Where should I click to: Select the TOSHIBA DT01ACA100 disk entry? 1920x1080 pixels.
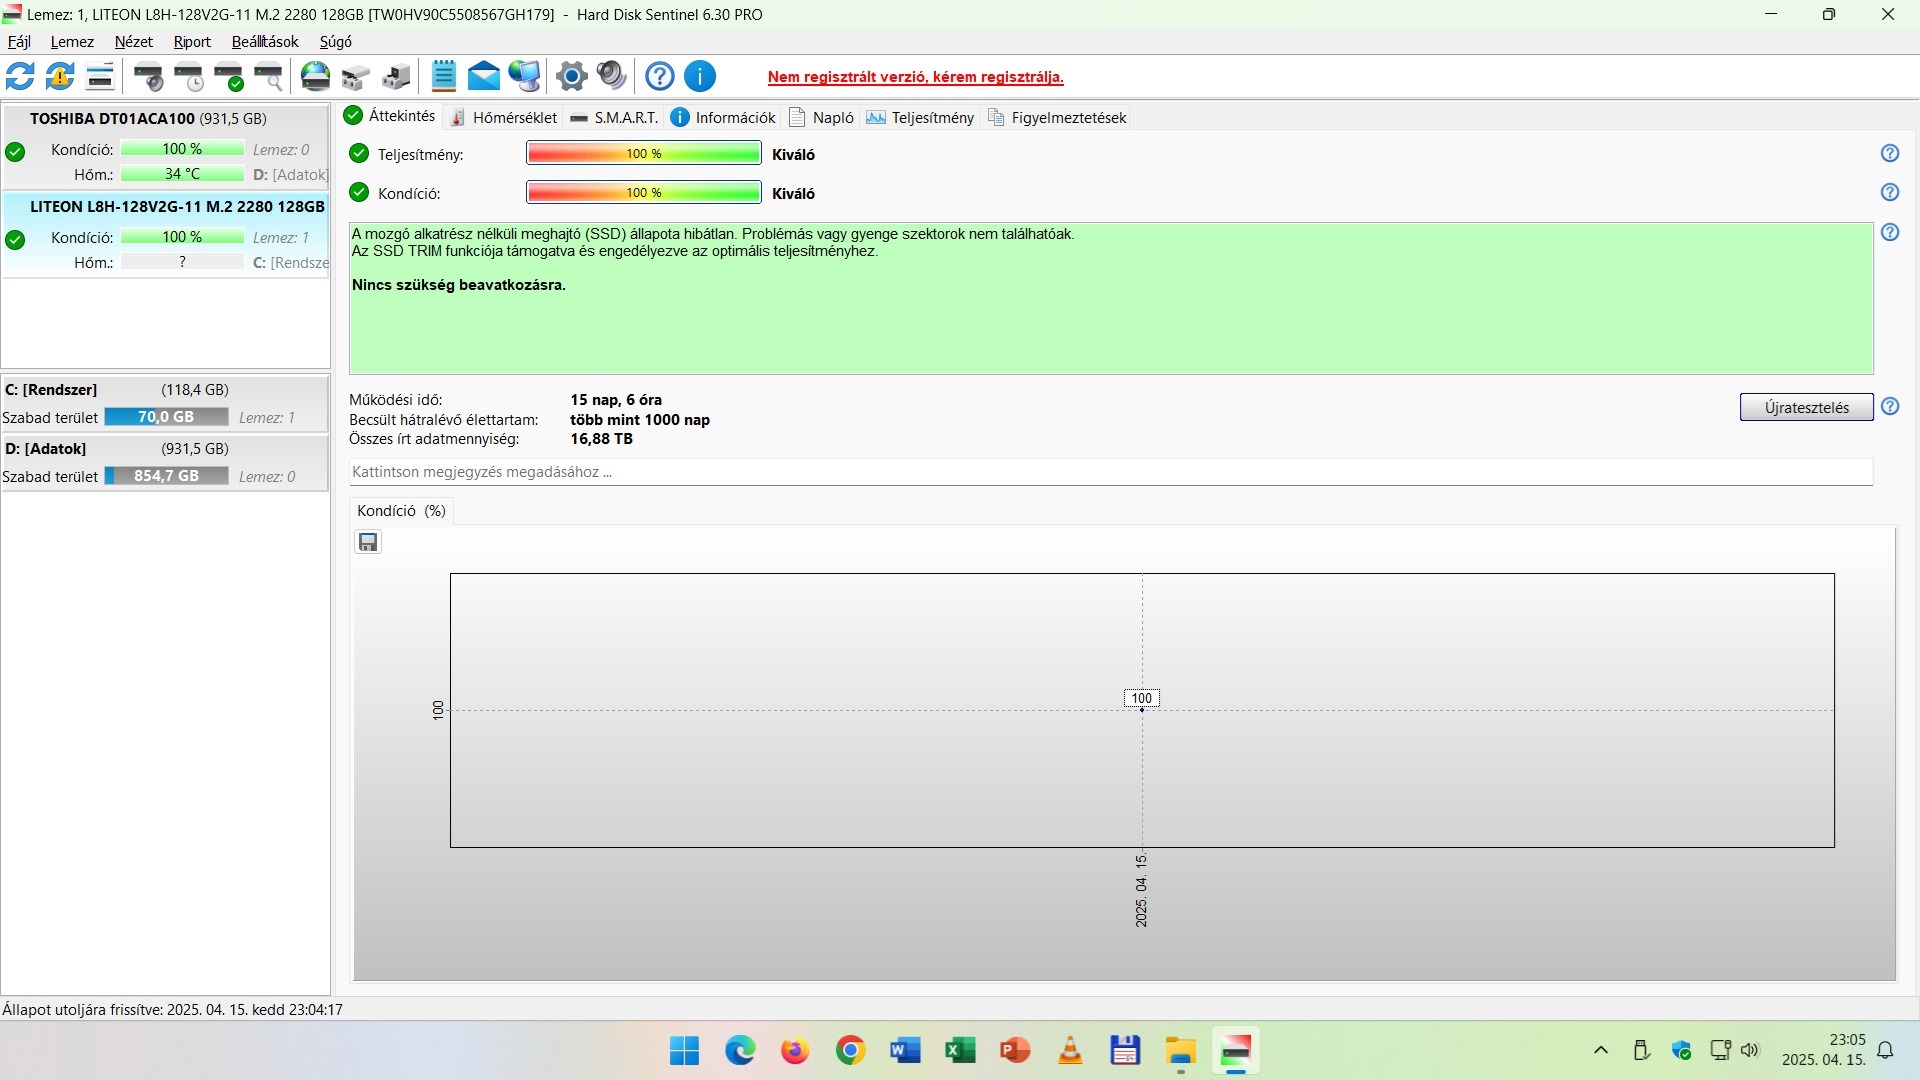pyautogui.click(x=148, y=119)
